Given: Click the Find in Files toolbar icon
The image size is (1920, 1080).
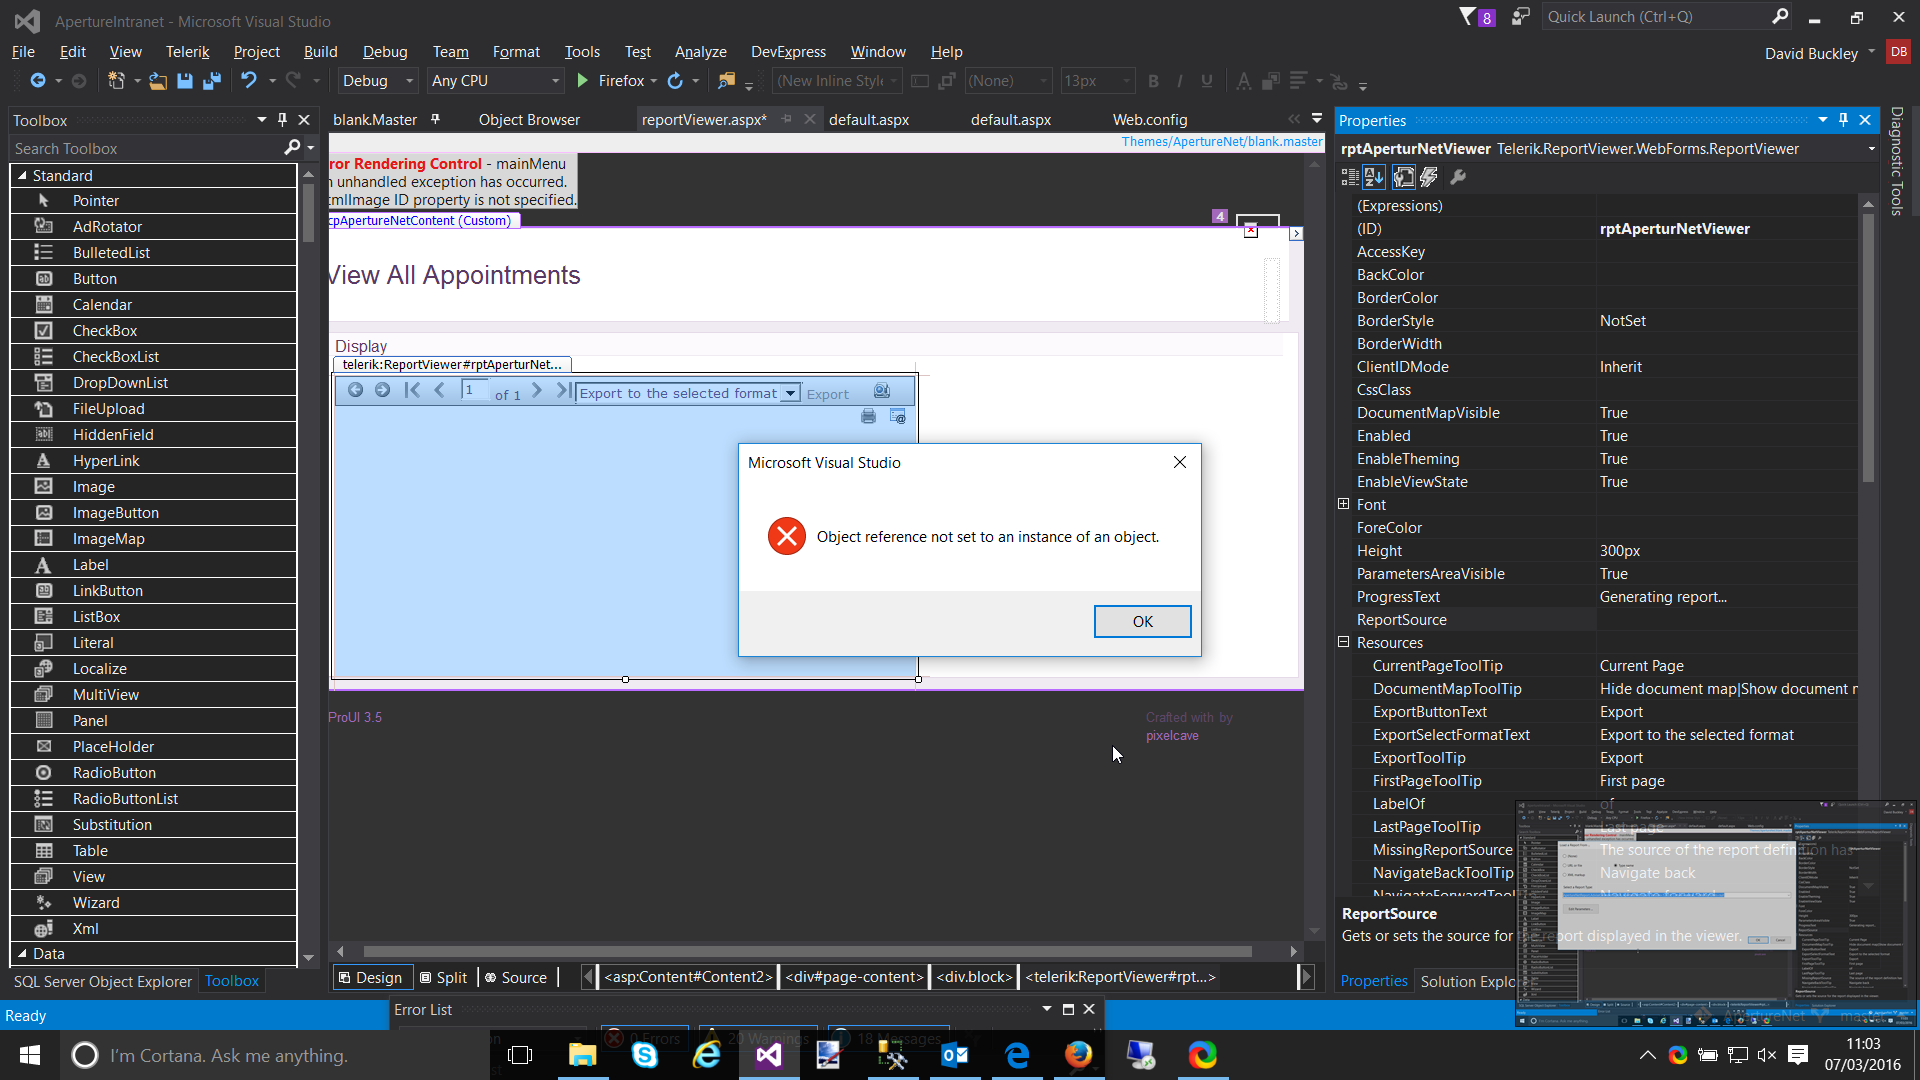Looking at the screenshot, I should (x=727, y=81).
